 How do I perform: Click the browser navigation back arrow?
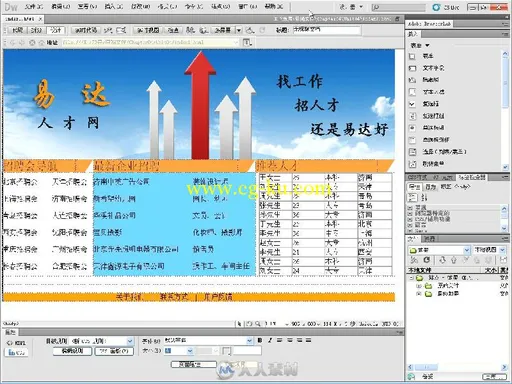coord(13,43)
